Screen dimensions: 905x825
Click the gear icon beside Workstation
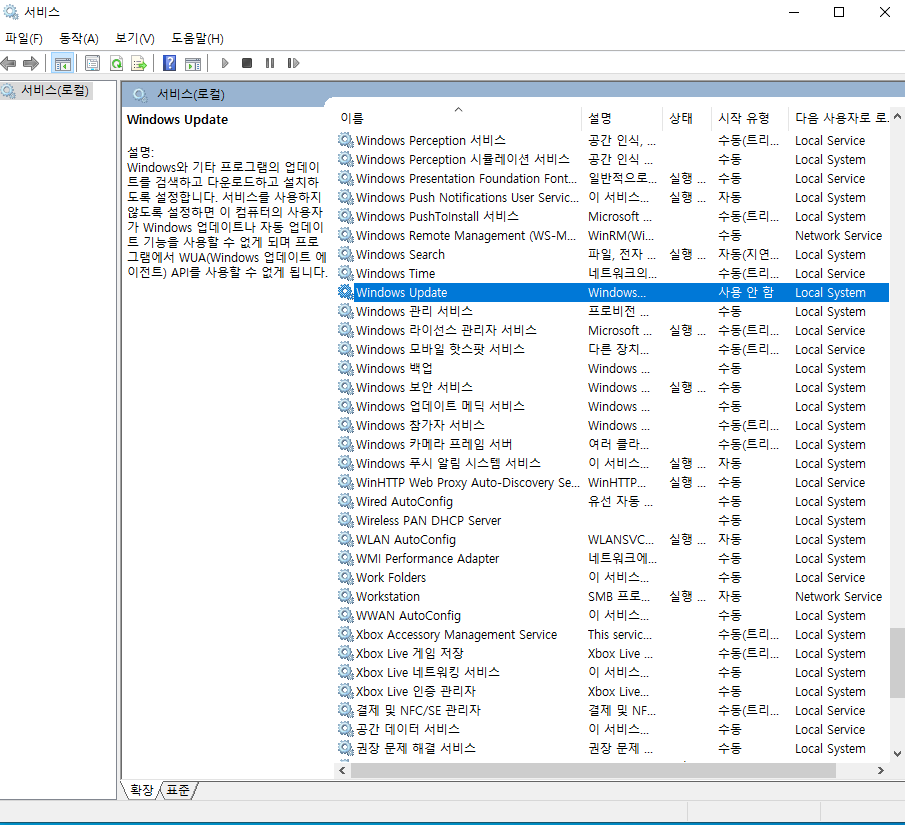(x=345, y=596)
